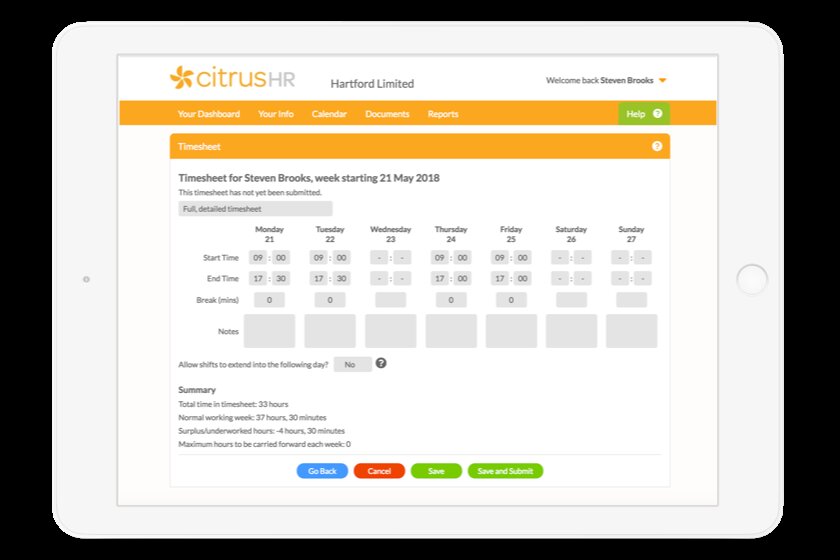Toggle the allow shifts to extend No selector

tap(352, 365)
